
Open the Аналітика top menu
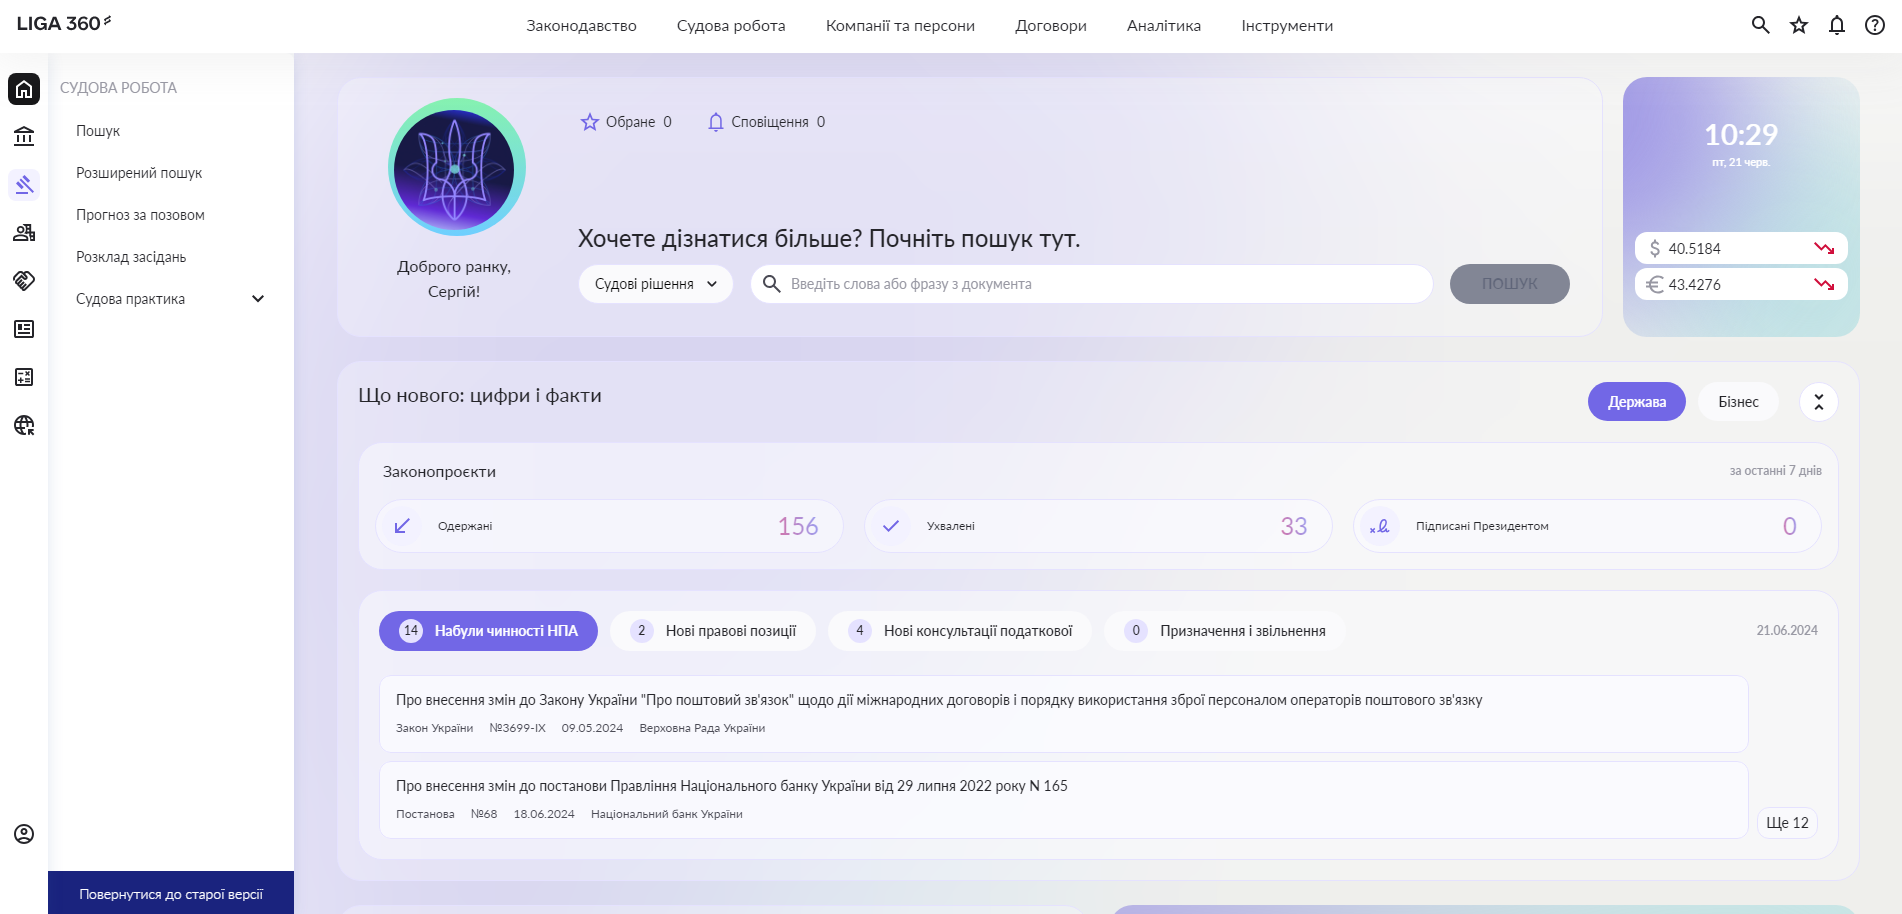[1163, 26]
